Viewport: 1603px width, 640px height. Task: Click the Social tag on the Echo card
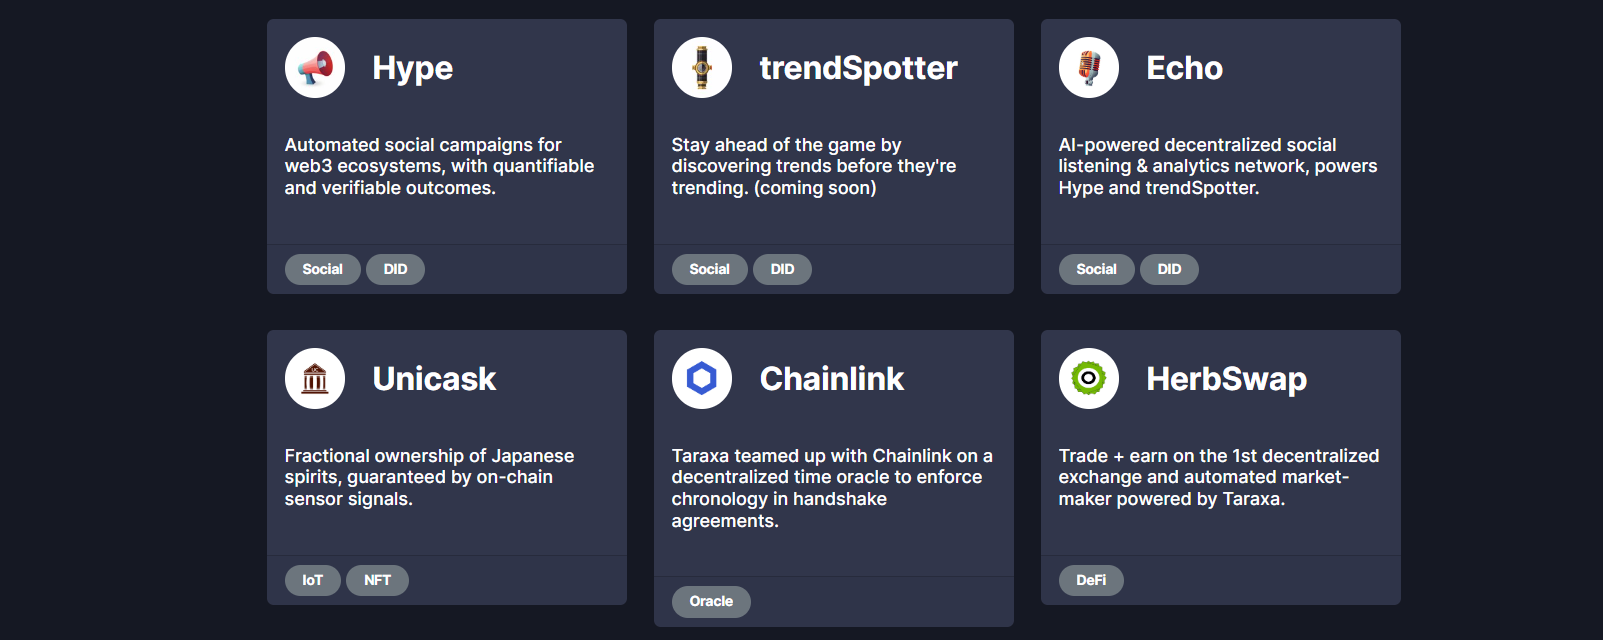pyautogui.click(x=1096, y=269)
